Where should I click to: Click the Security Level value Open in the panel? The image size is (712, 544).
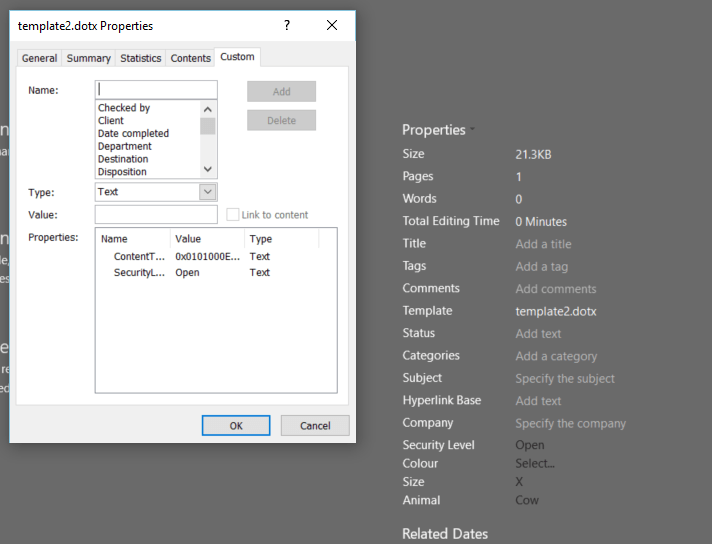point(529,445)
